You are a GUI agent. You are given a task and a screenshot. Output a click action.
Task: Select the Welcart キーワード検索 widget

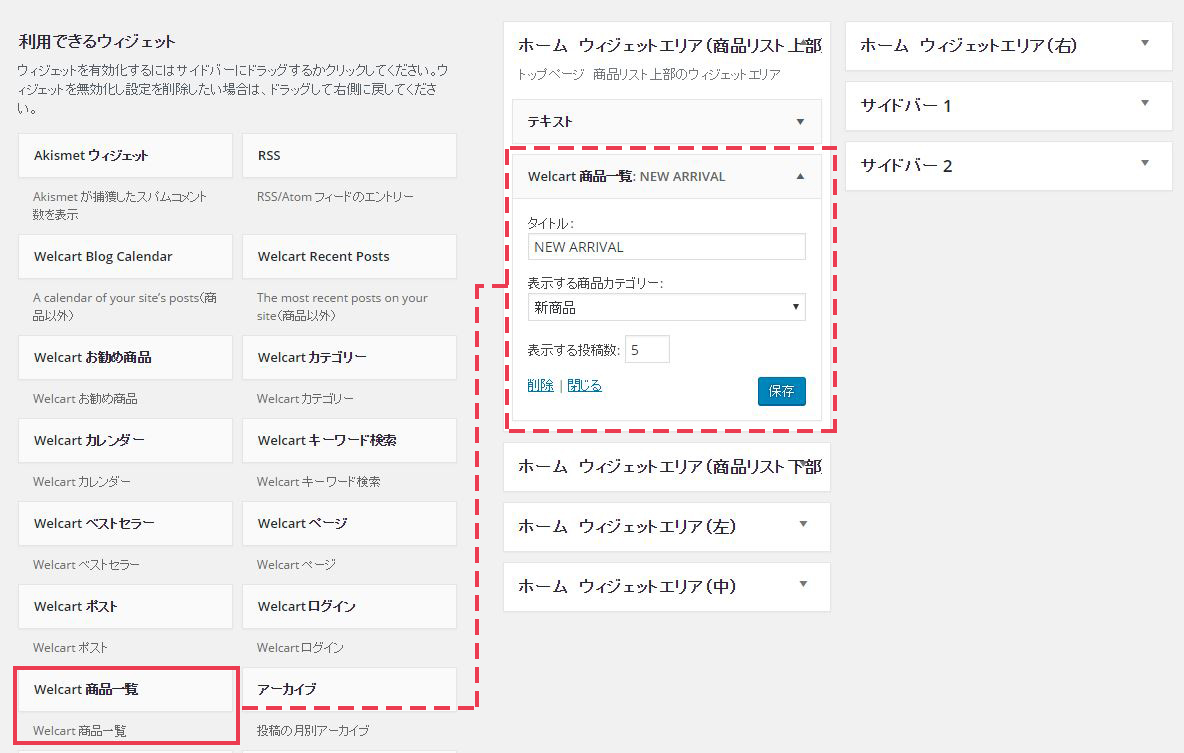click(349, 440)
